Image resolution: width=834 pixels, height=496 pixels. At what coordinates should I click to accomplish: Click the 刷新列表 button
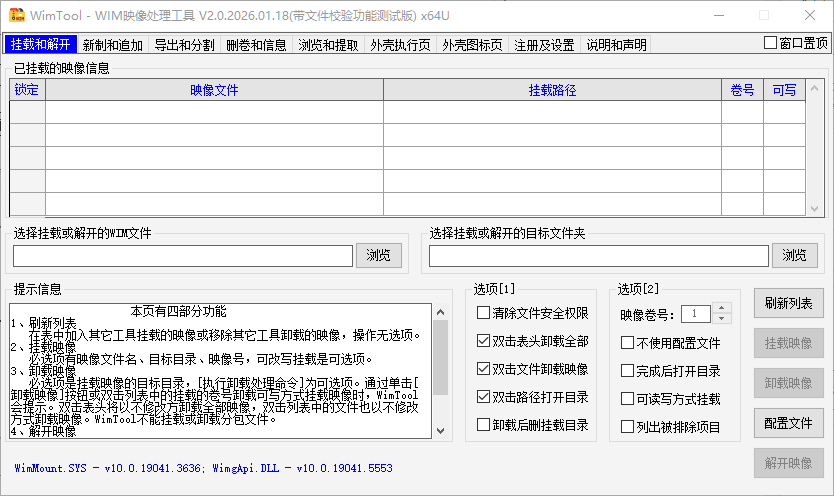[x=789, y=303]
